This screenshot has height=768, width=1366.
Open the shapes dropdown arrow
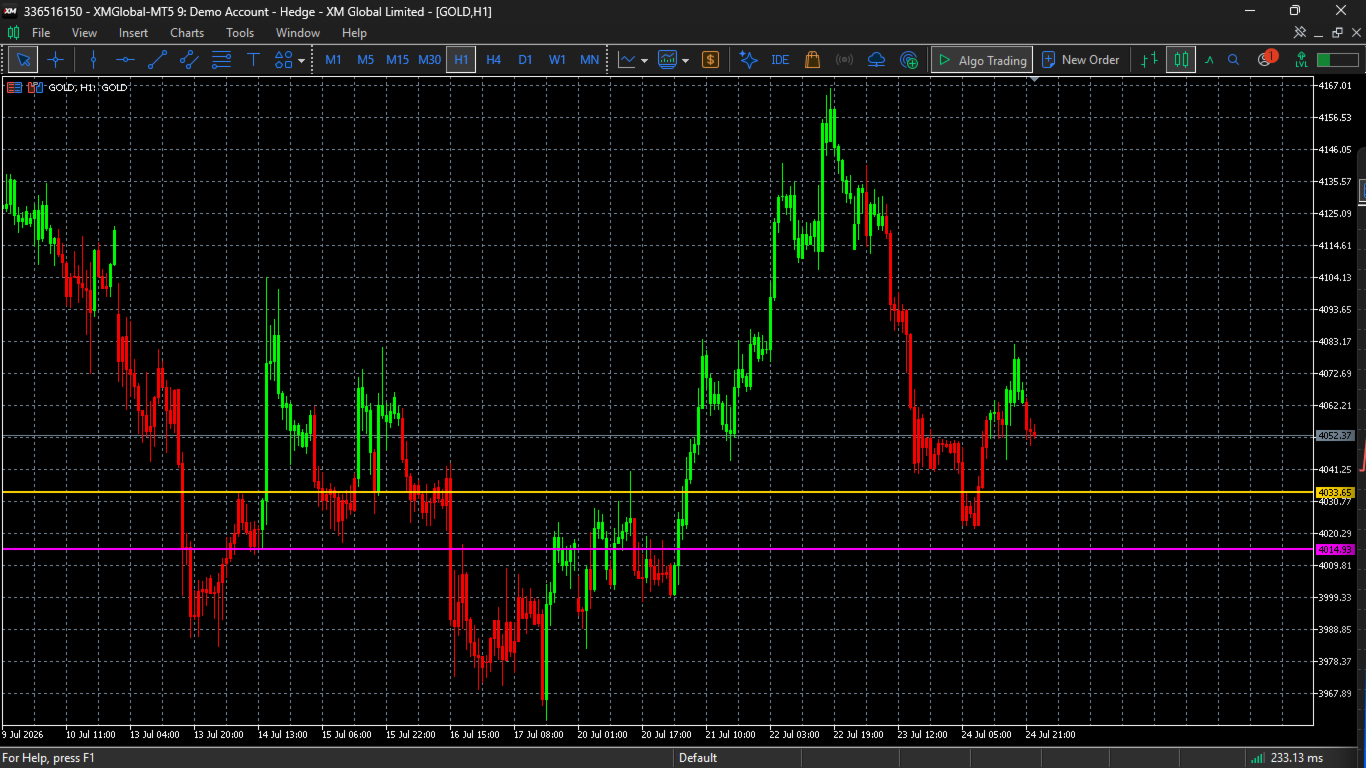click(302, 60)
